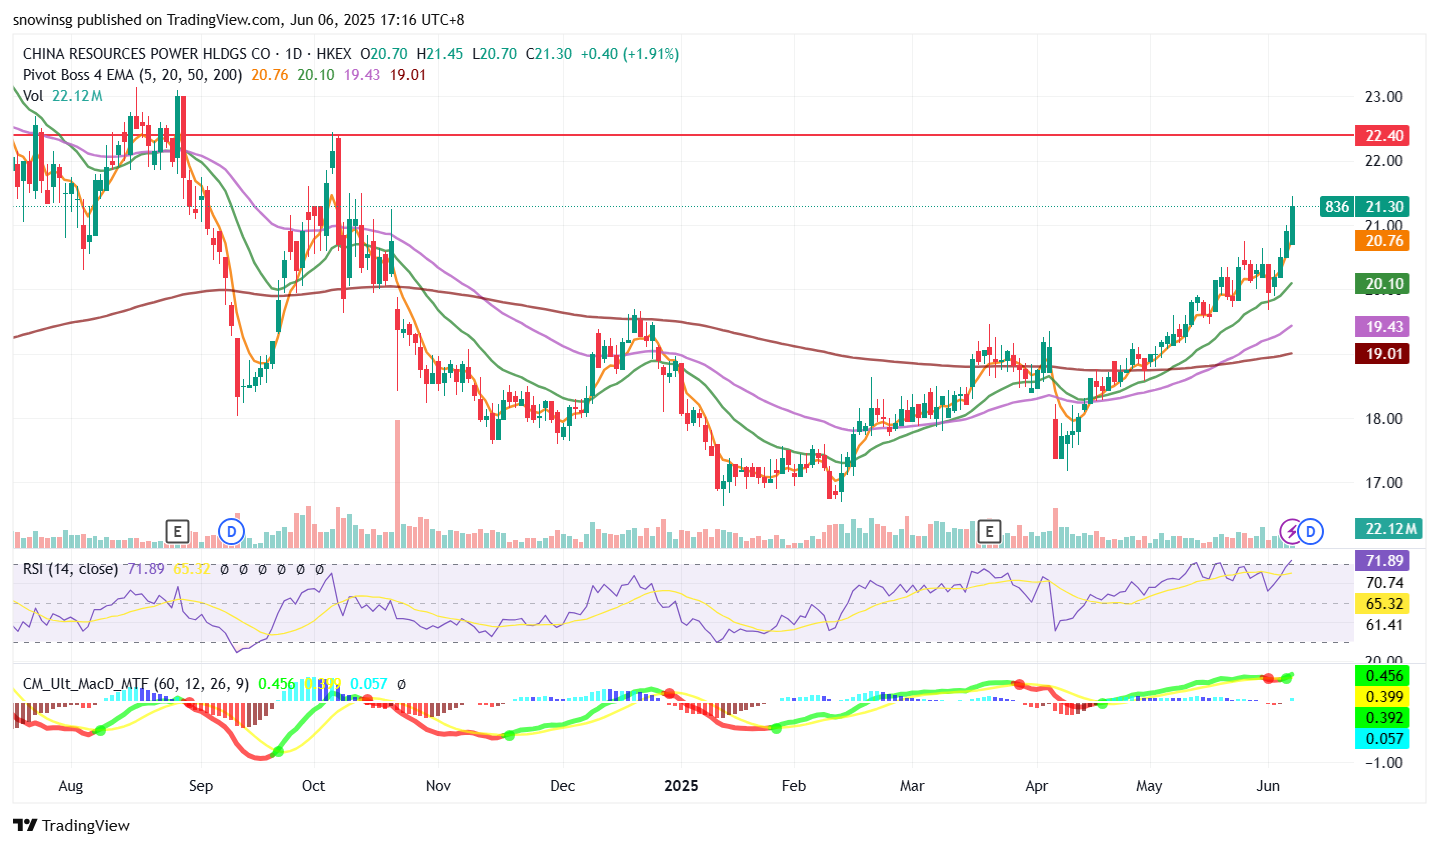Click the 2025 label on time axis

point(682,786)
